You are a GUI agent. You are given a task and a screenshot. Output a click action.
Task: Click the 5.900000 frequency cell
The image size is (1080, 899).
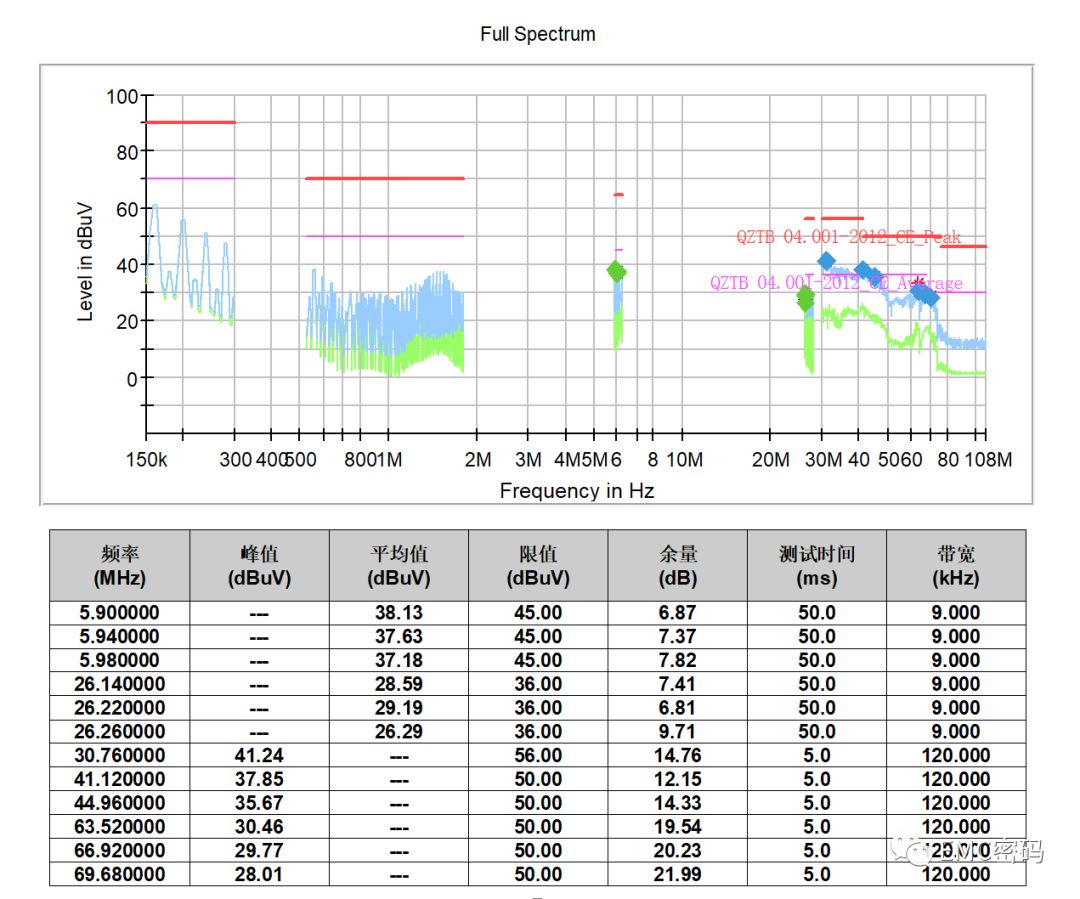(120, 612)
